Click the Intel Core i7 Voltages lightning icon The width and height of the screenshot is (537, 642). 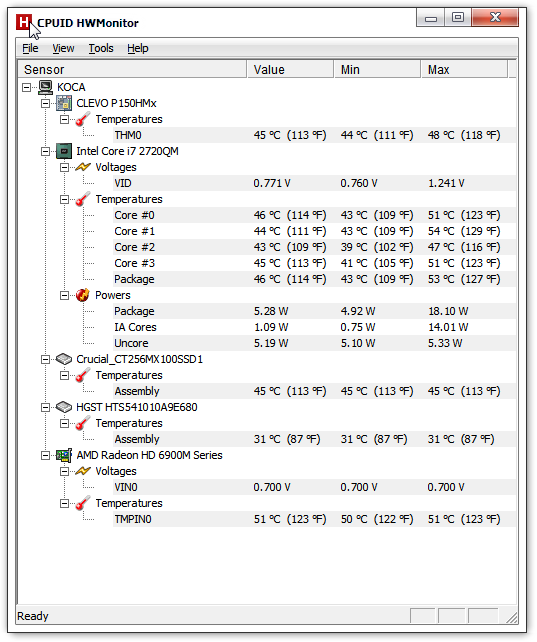83,167
